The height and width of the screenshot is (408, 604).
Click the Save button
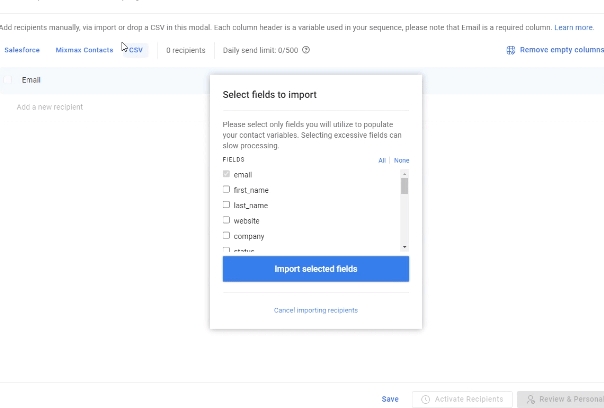coord(390,399)
